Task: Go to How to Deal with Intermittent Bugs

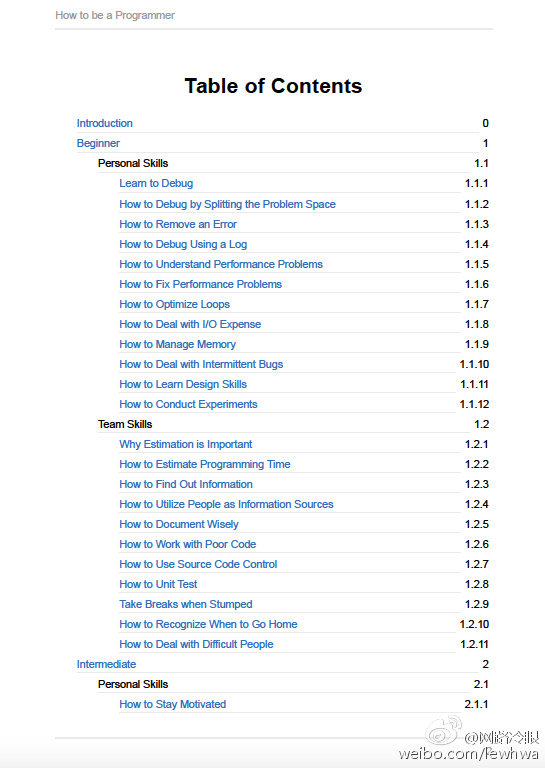Action: (201, 364)
